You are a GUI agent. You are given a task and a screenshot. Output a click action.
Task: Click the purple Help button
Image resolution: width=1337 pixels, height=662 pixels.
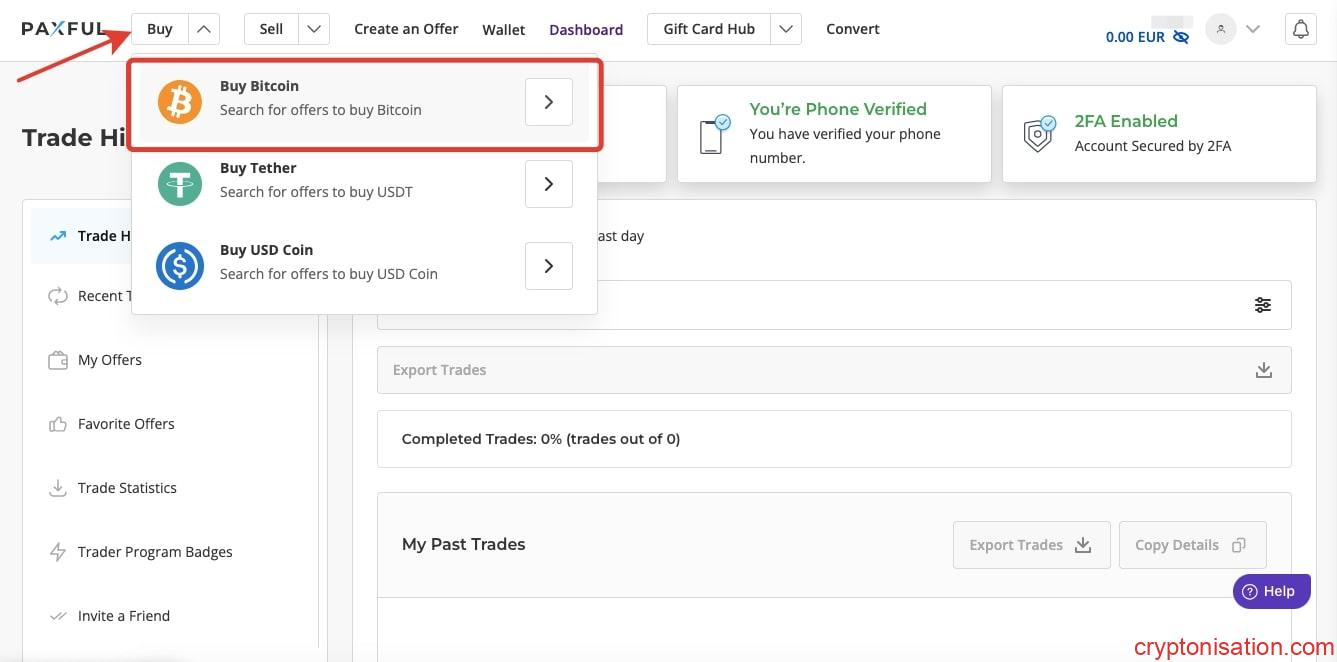[1270, 591]
